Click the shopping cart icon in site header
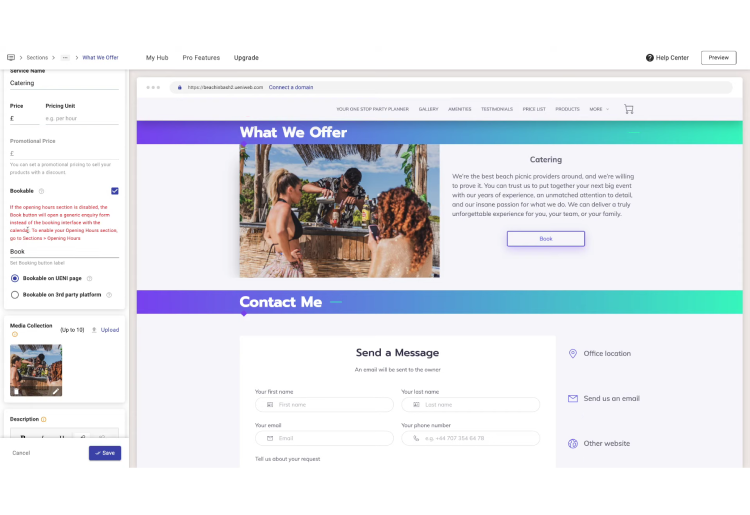This screenshot has height=515, width=750. 628,109
